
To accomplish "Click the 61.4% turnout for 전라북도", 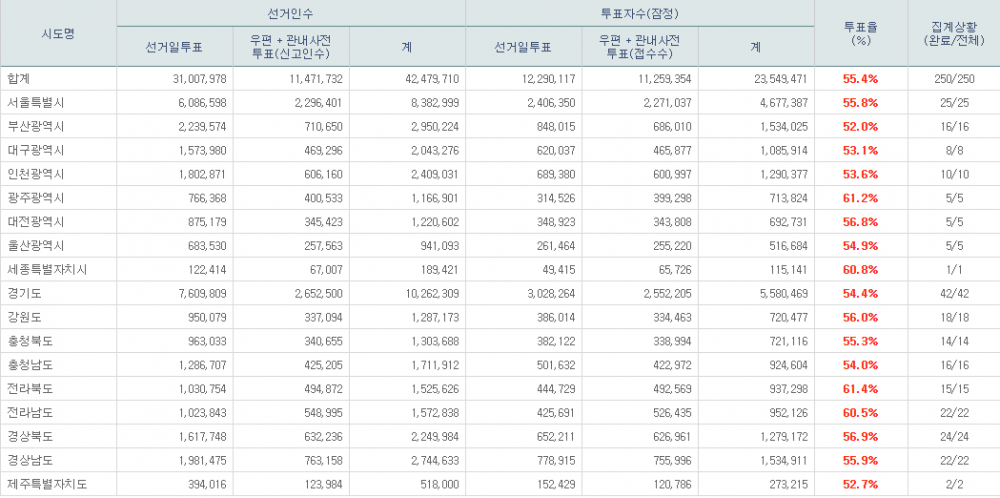I will (x=862, y=388).
